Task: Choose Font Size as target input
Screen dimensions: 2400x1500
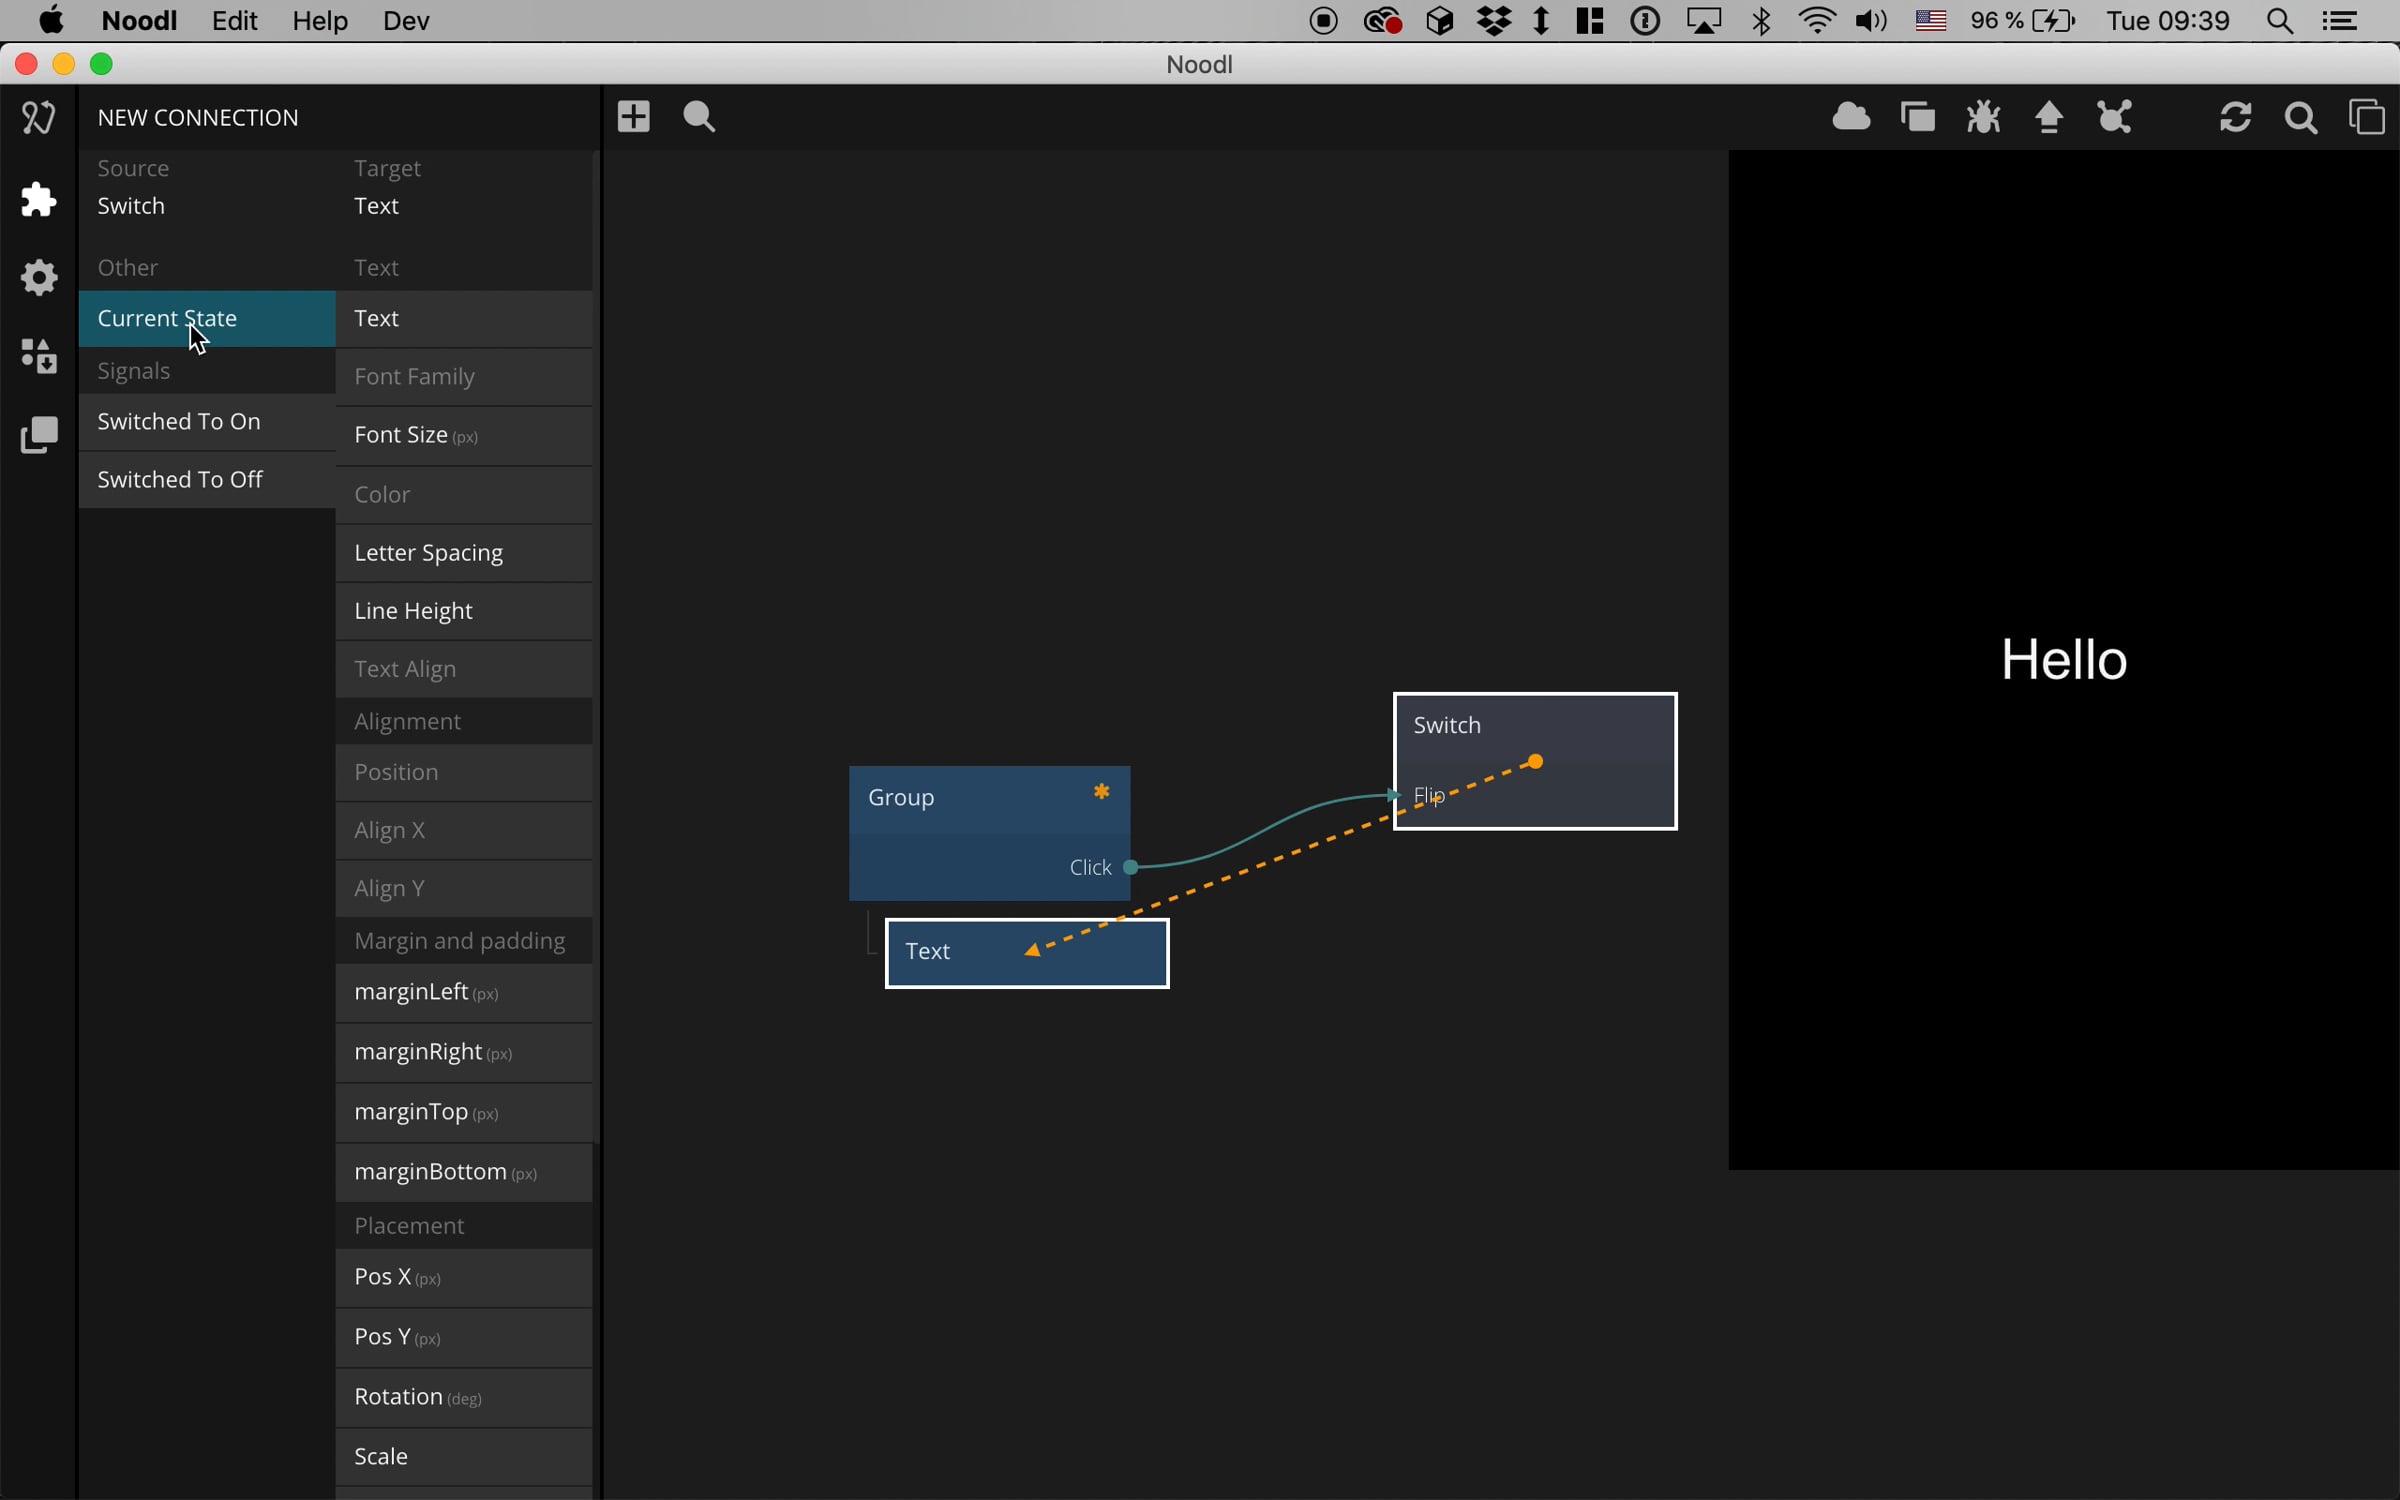Action: (x=464, y=436)
